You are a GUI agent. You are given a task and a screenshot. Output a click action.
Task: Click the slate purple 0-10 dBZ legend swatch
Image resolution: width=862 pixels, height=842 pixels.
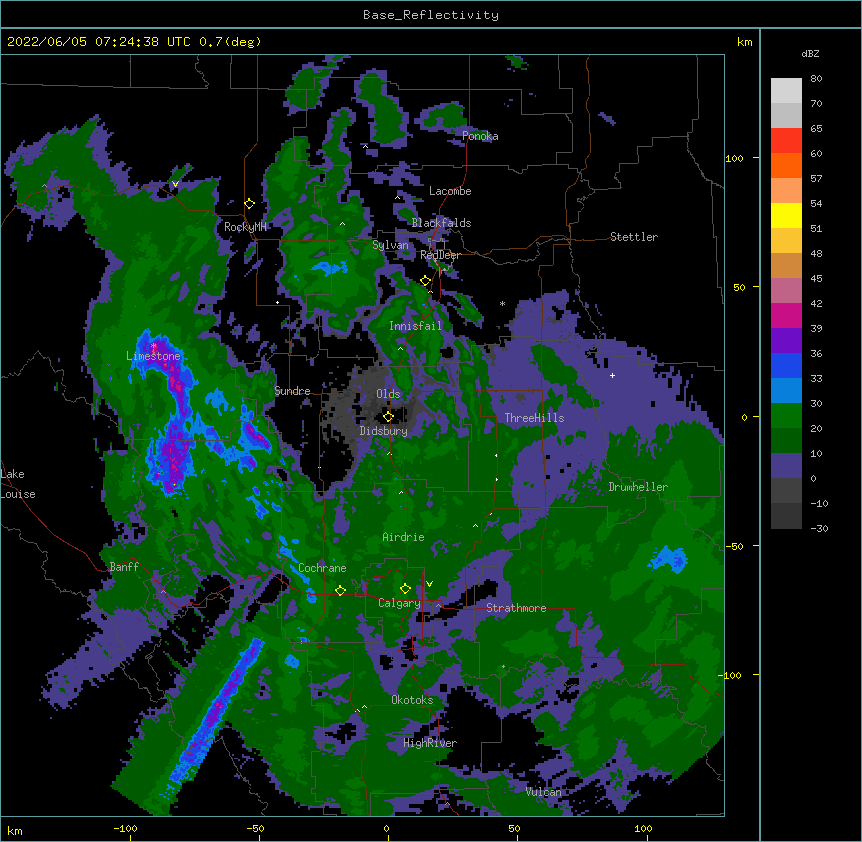pyautogui.click(x=786, y=466)
